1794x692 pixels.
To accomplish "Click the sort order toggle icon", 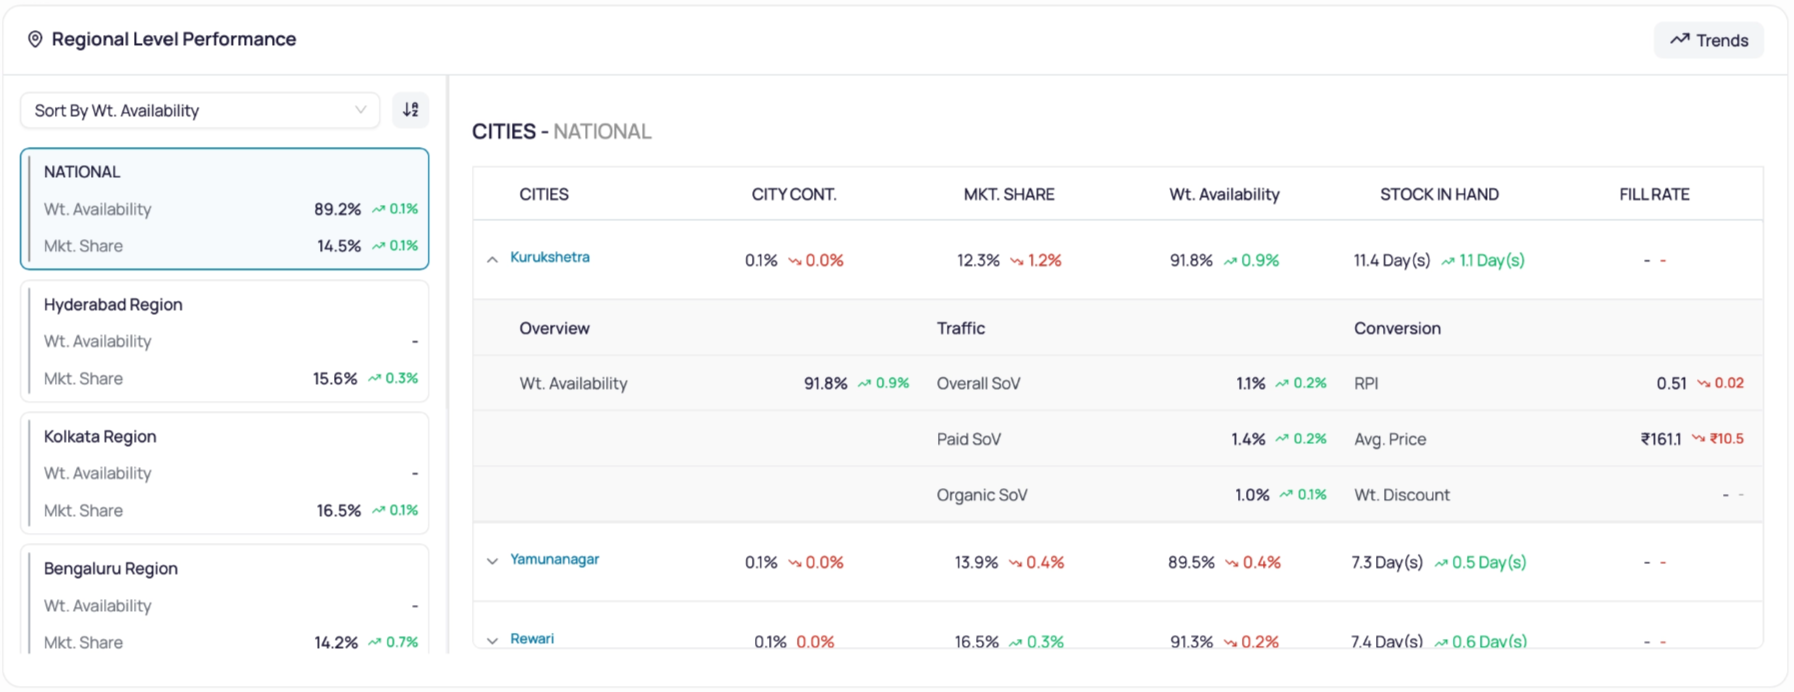I will click(x=410, y=110).
